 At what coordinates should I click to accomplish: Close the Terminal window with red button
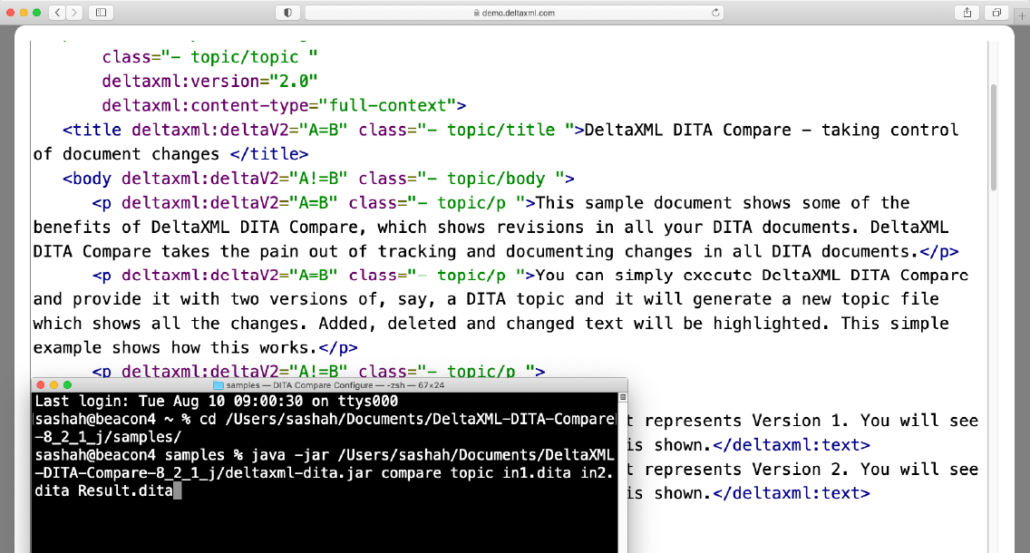[41, 385]
